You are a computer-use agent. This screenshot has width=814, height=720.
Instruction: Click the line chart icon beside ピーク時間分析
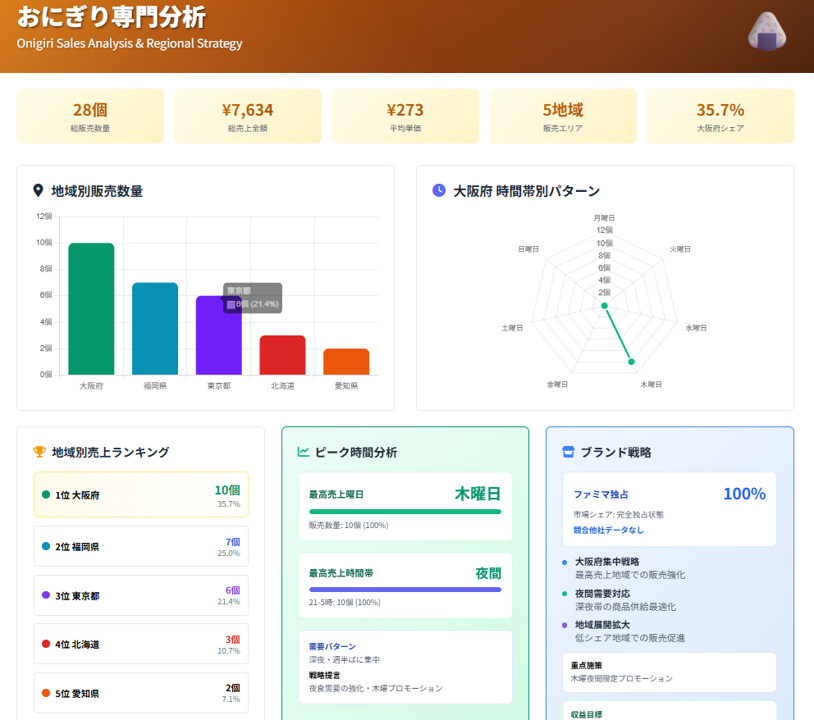pos(303,452)
